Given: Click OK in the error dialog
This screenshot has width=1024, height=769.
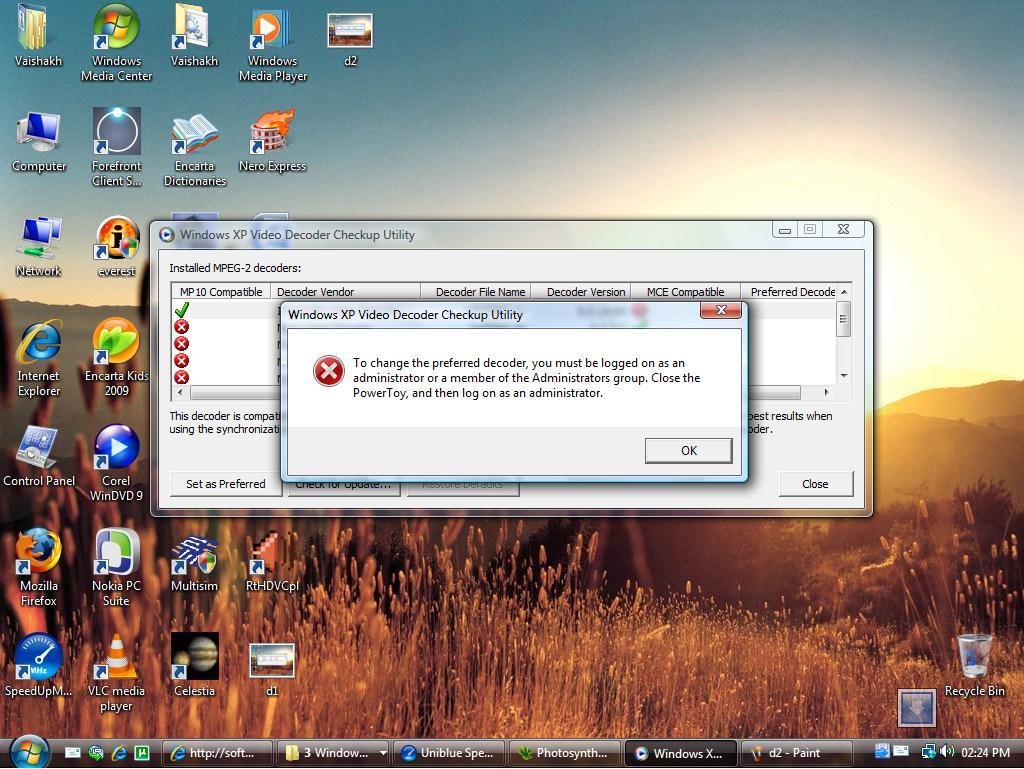Looking at the screenshot, I should coord(688,450).
